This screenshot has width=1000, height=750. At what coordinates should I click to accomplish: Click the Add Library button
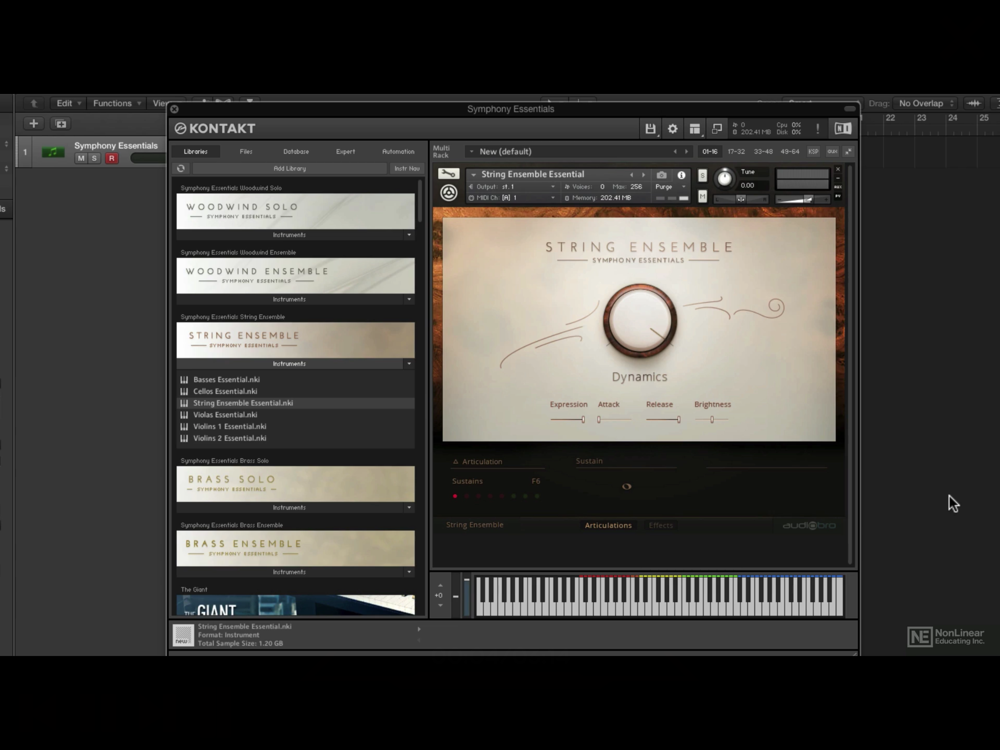[x=290, y=168]
